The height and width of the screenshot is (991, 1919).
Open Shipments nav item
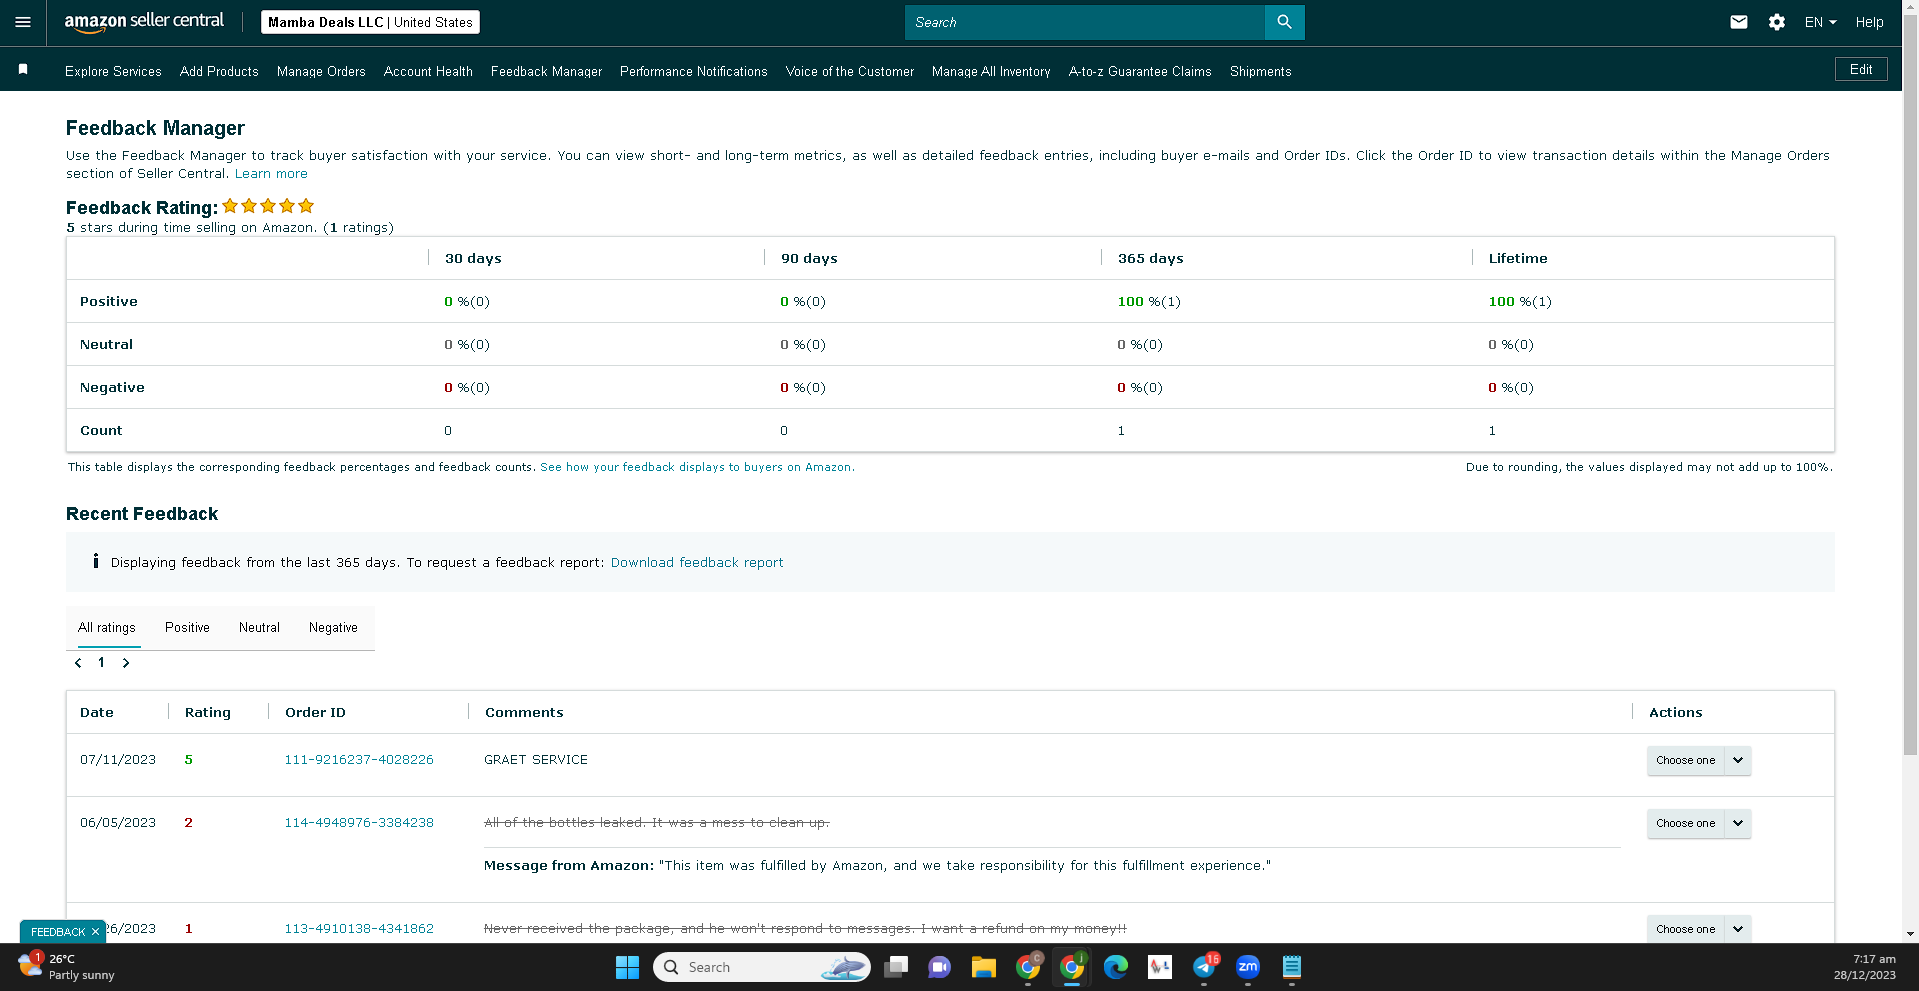(1260, 71)
